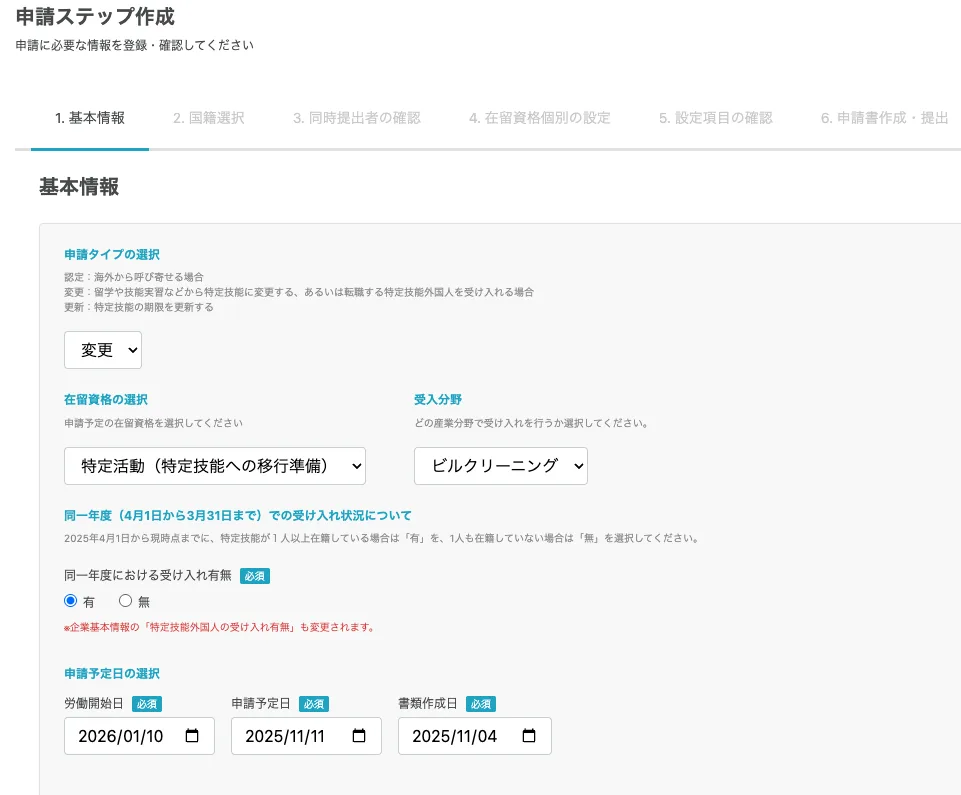Open the ビルクリーニング industry dropdown
This screenshot has width=961, height=795.
[x=500, y=465]
